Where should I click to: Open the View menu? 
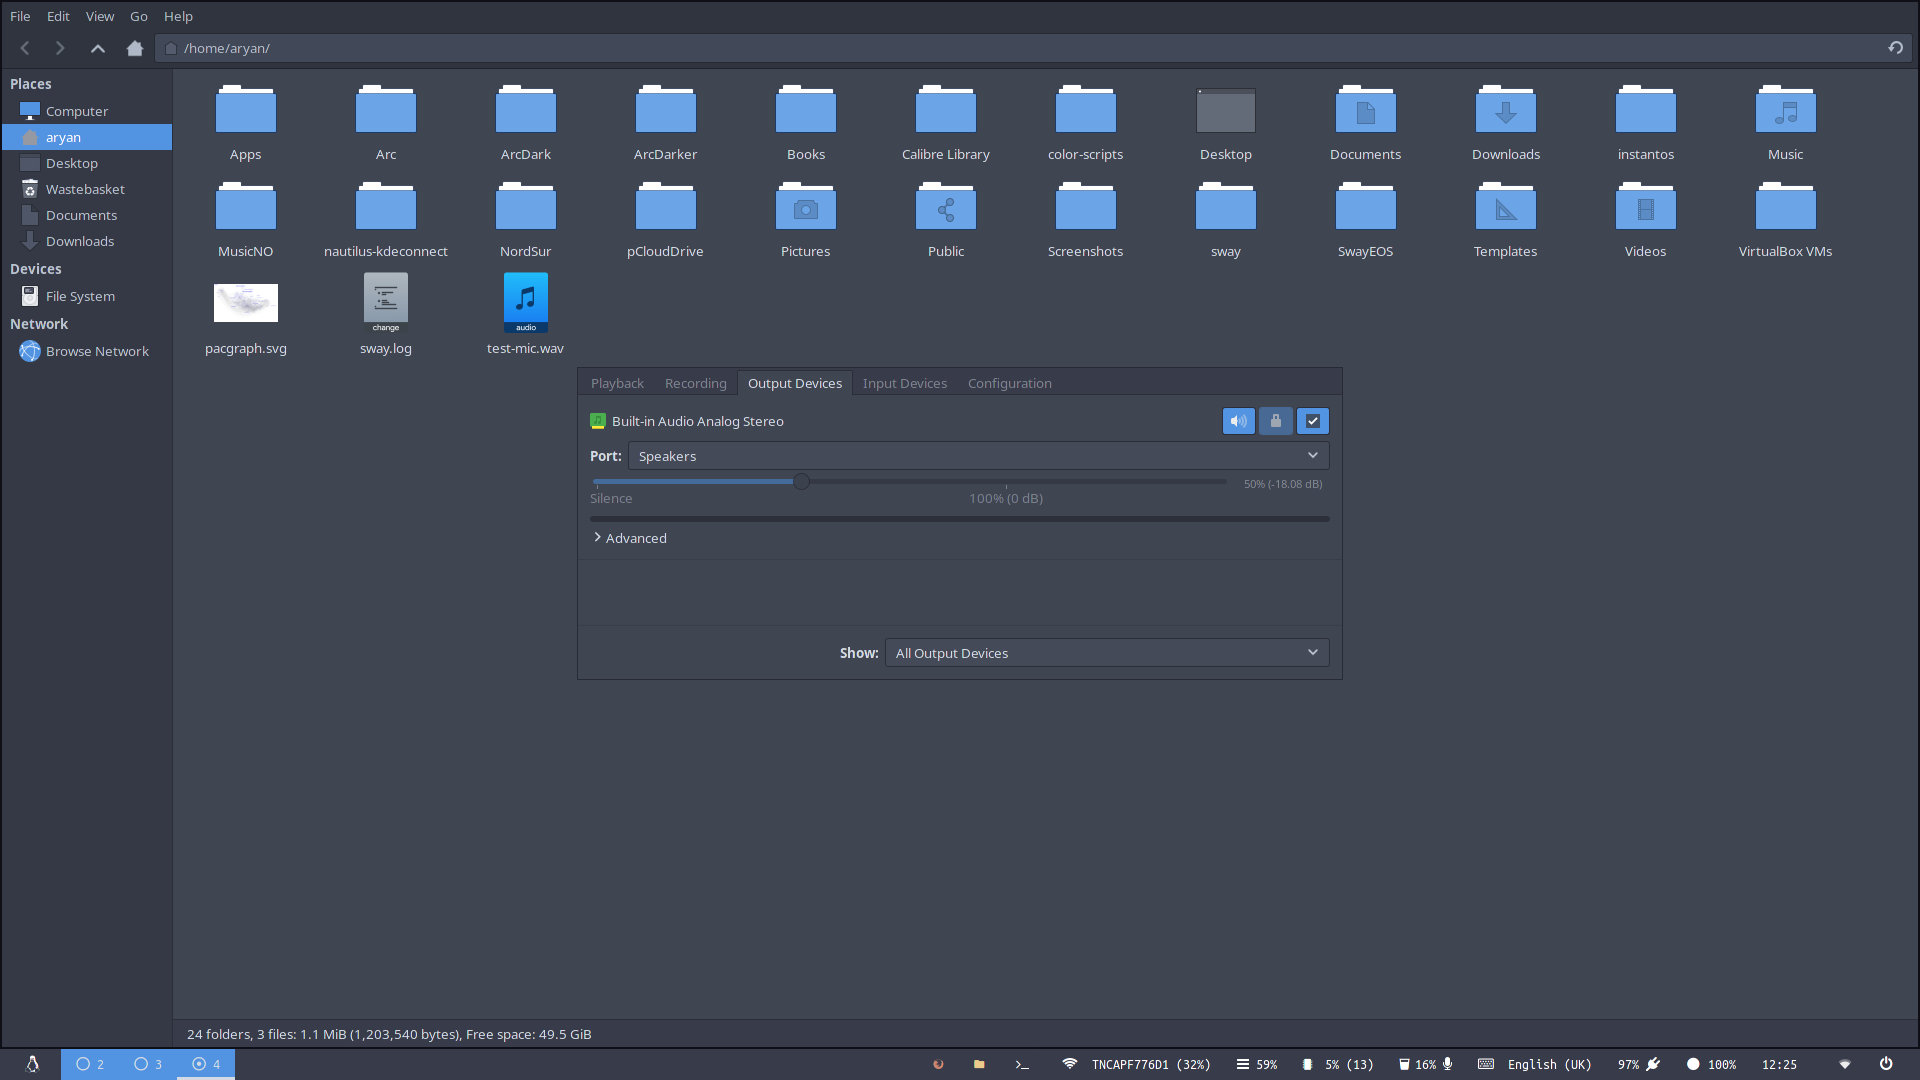pos(100,16)
